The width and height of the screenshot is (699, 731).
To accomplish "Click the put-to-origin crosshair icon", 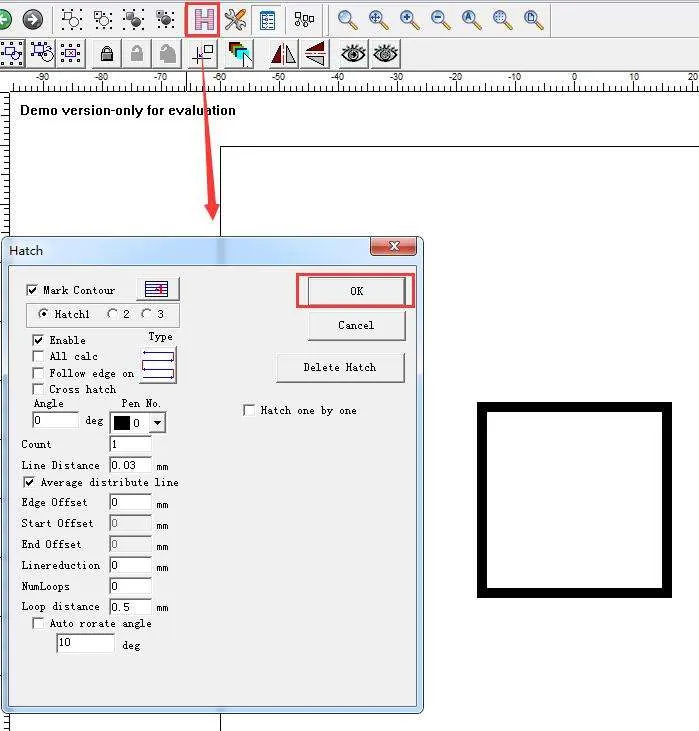I will pos(203,54).
